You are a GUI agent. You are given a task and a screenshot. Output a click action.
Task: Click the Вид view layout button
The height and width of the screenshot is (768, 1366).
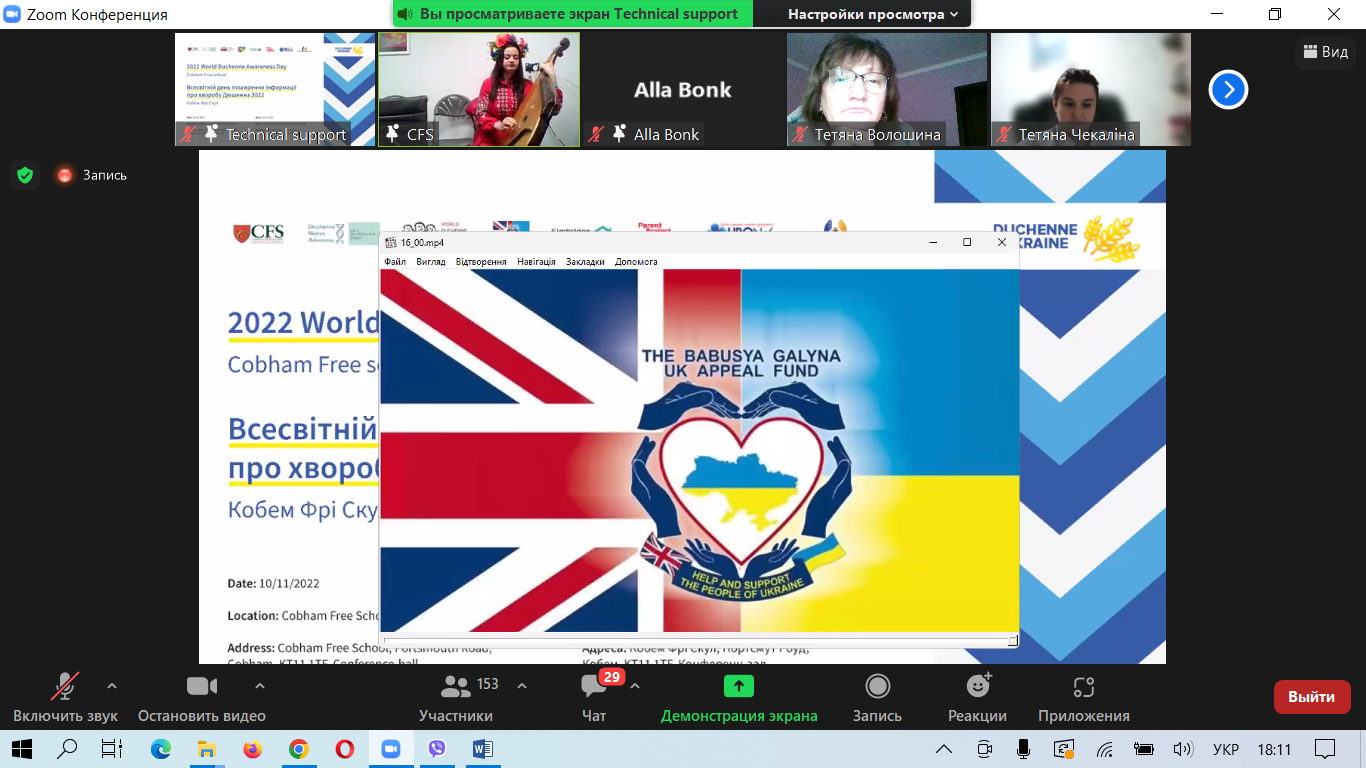tap(1326, 52)
